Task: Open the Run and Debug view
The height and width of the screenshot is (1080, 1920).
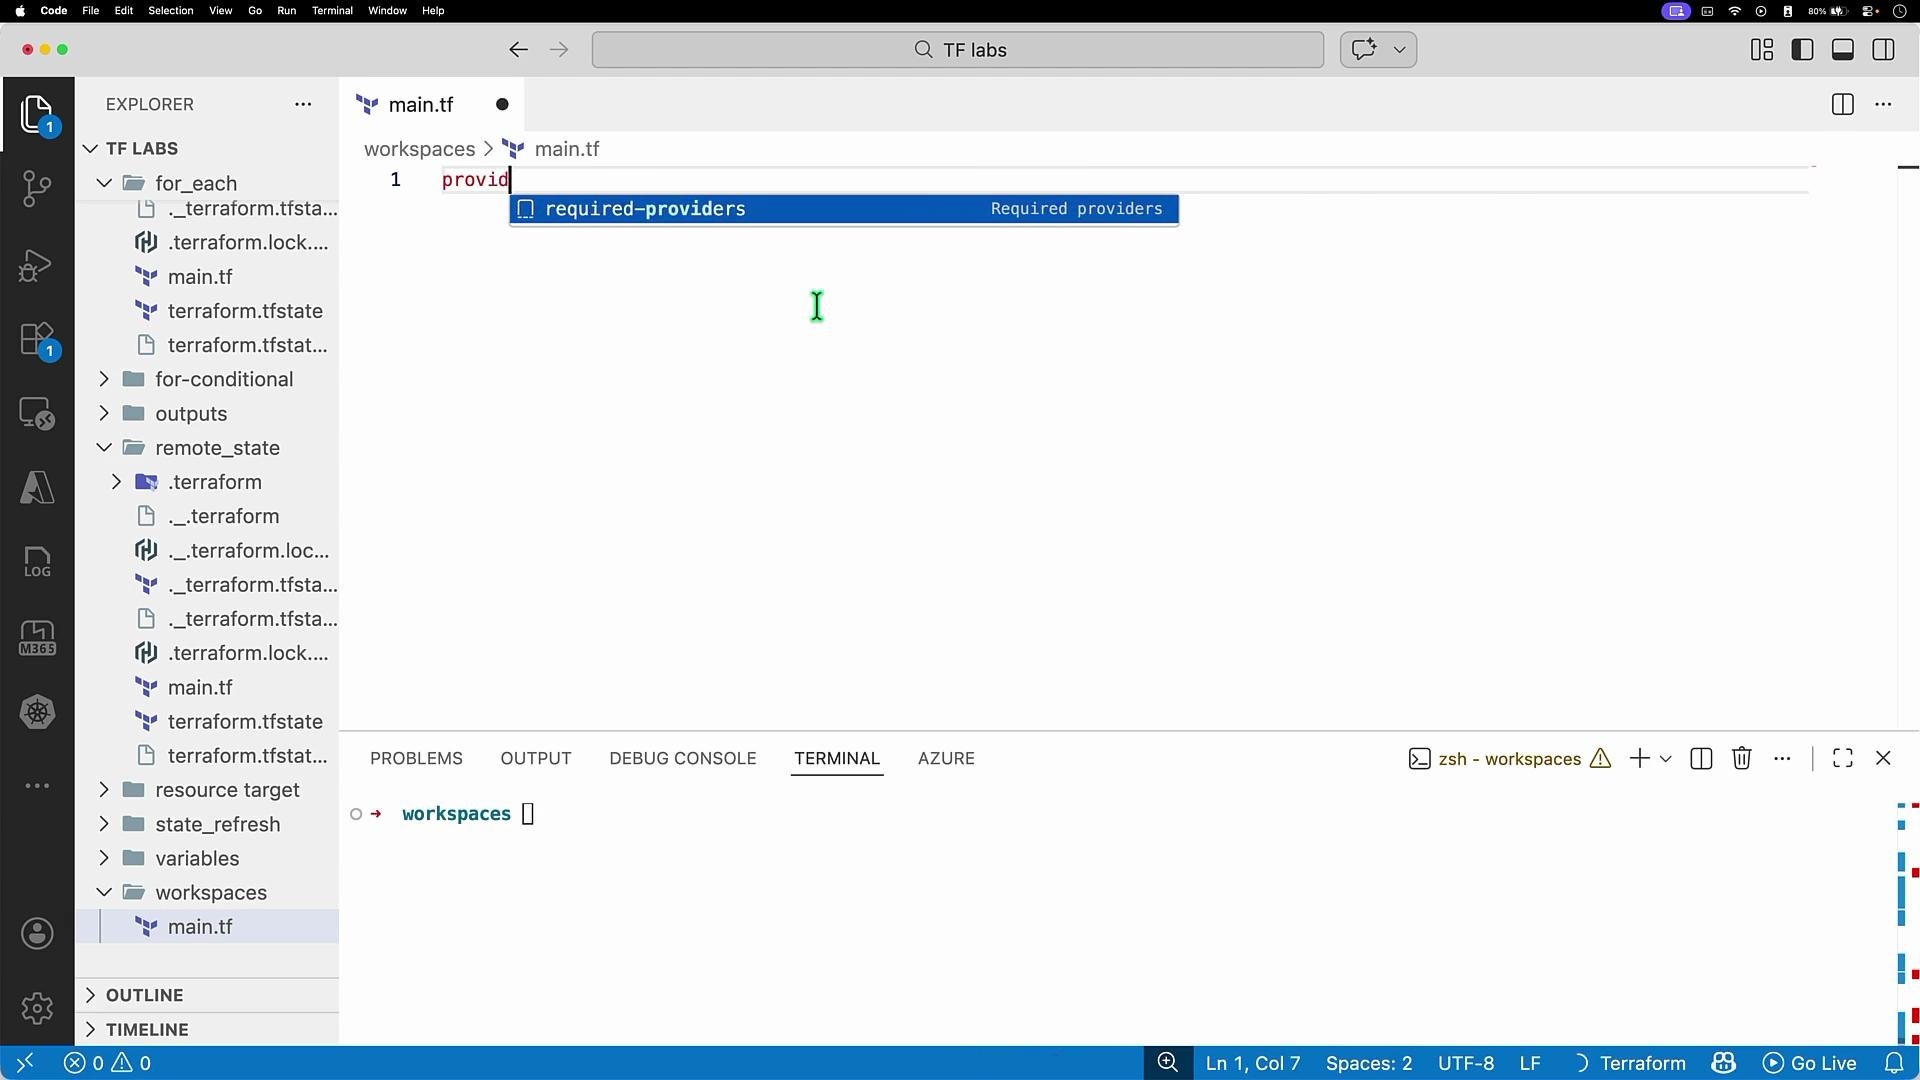Action: pos(37,265)
